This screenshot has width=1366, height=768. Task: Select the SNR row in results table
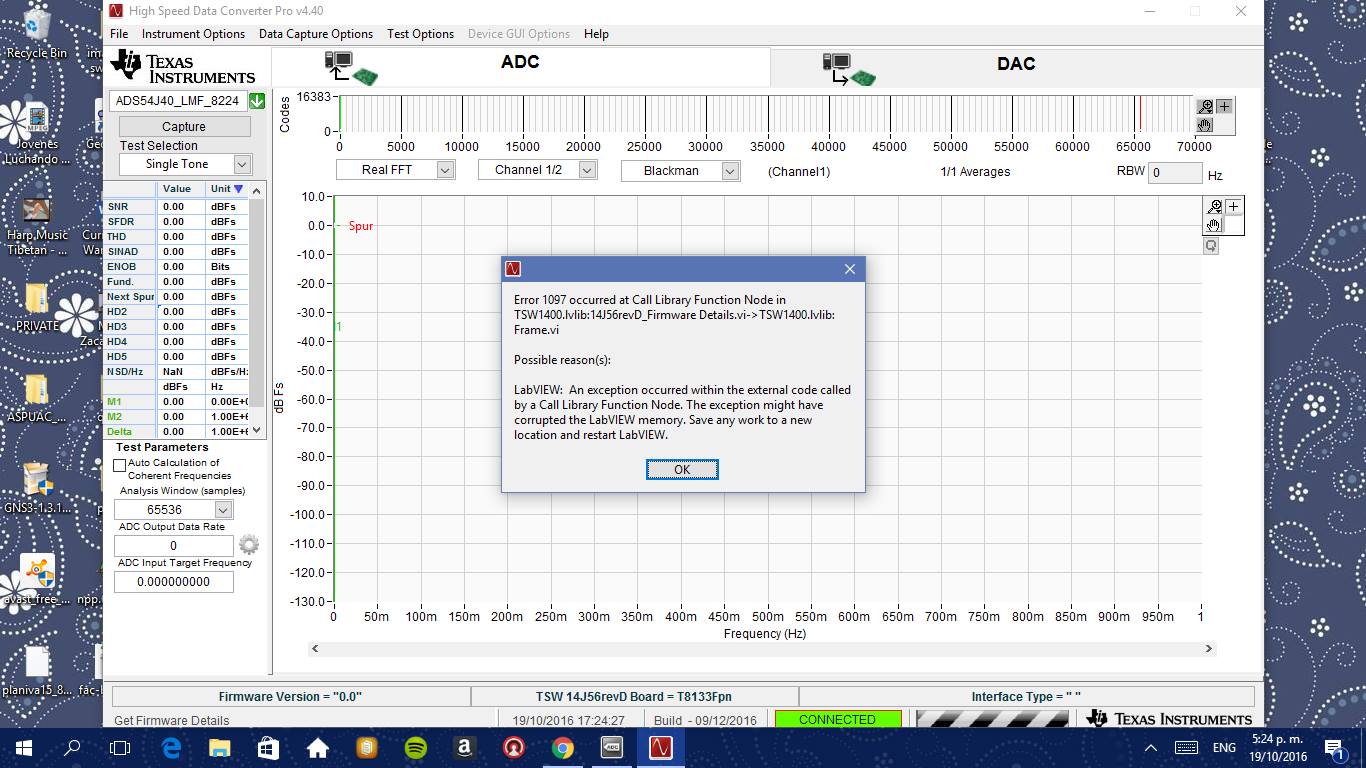[176, 207]
